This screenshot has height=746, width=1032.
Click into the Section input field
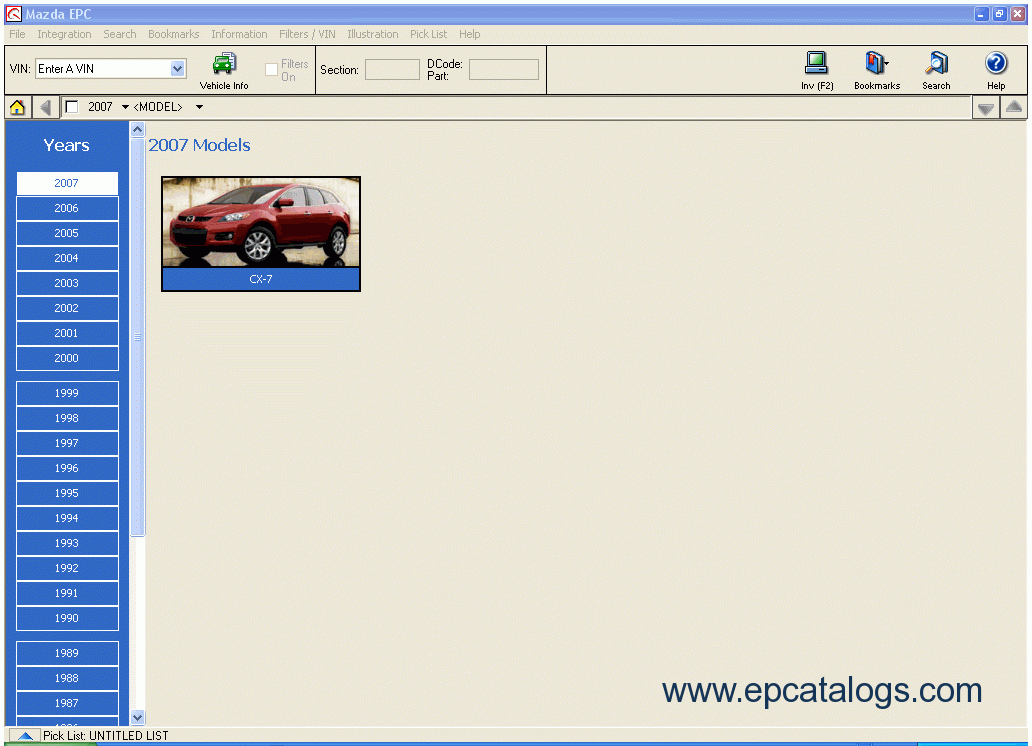[x=392, y=69]
